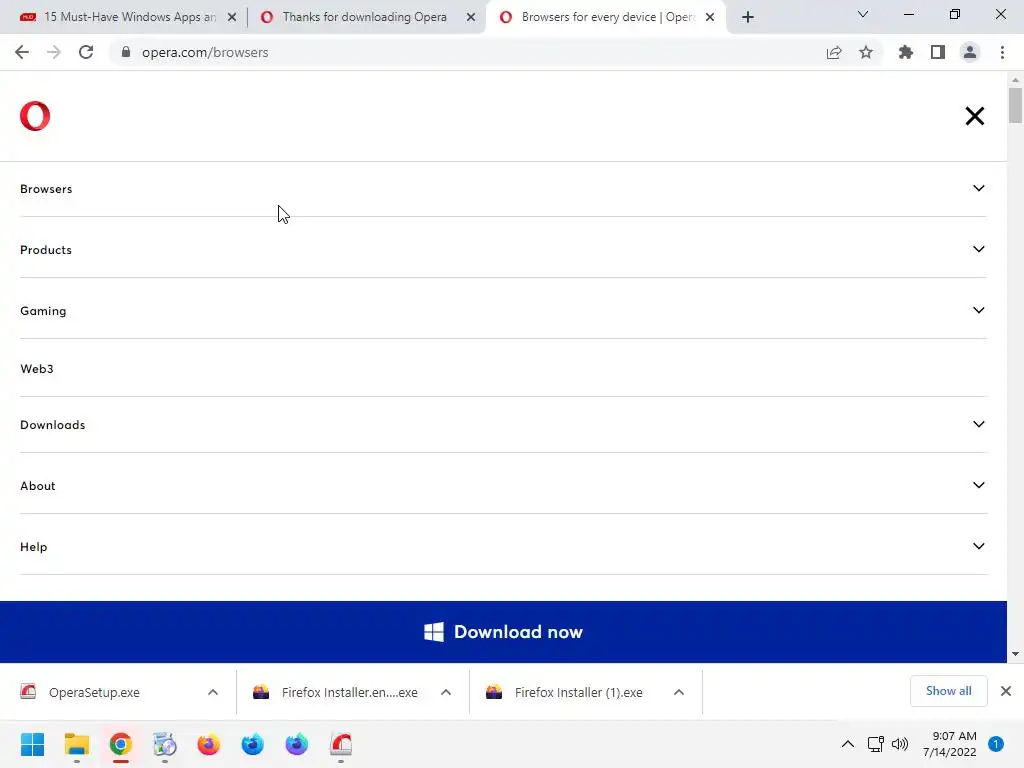The image size is (1024, 768).
Task: Close the Opera site menu overlay
Action: pyautogui.click(x=974, y=116)
